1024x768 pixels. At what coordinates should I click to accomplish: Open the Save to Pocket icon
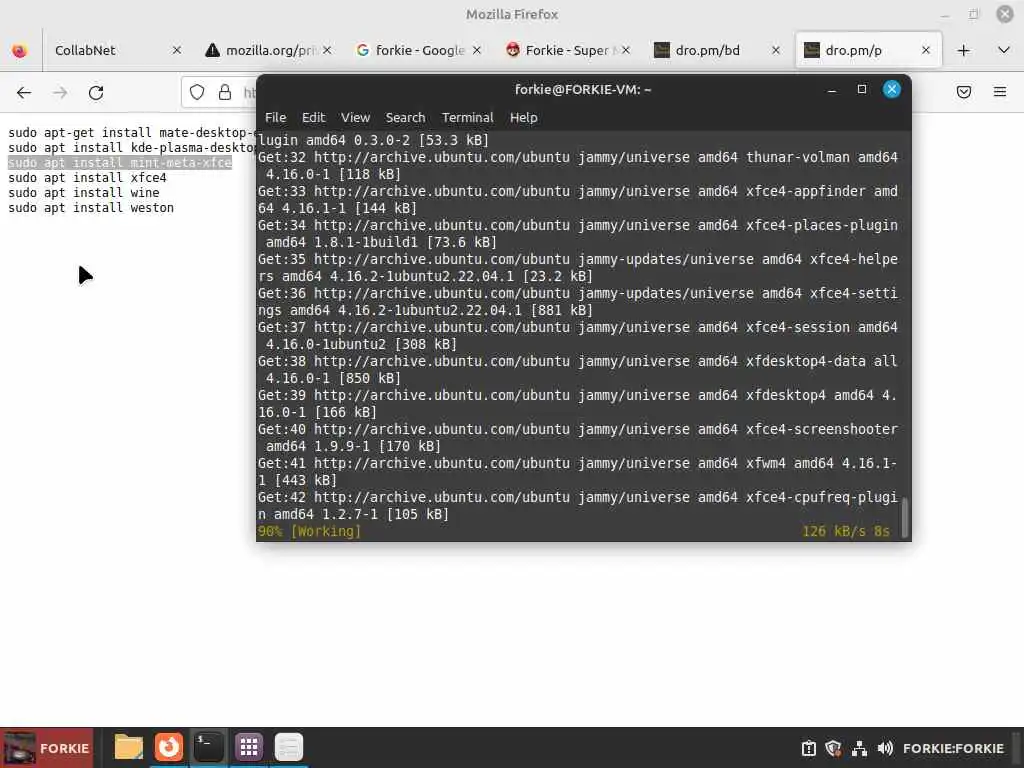click(x=963, y=92)
